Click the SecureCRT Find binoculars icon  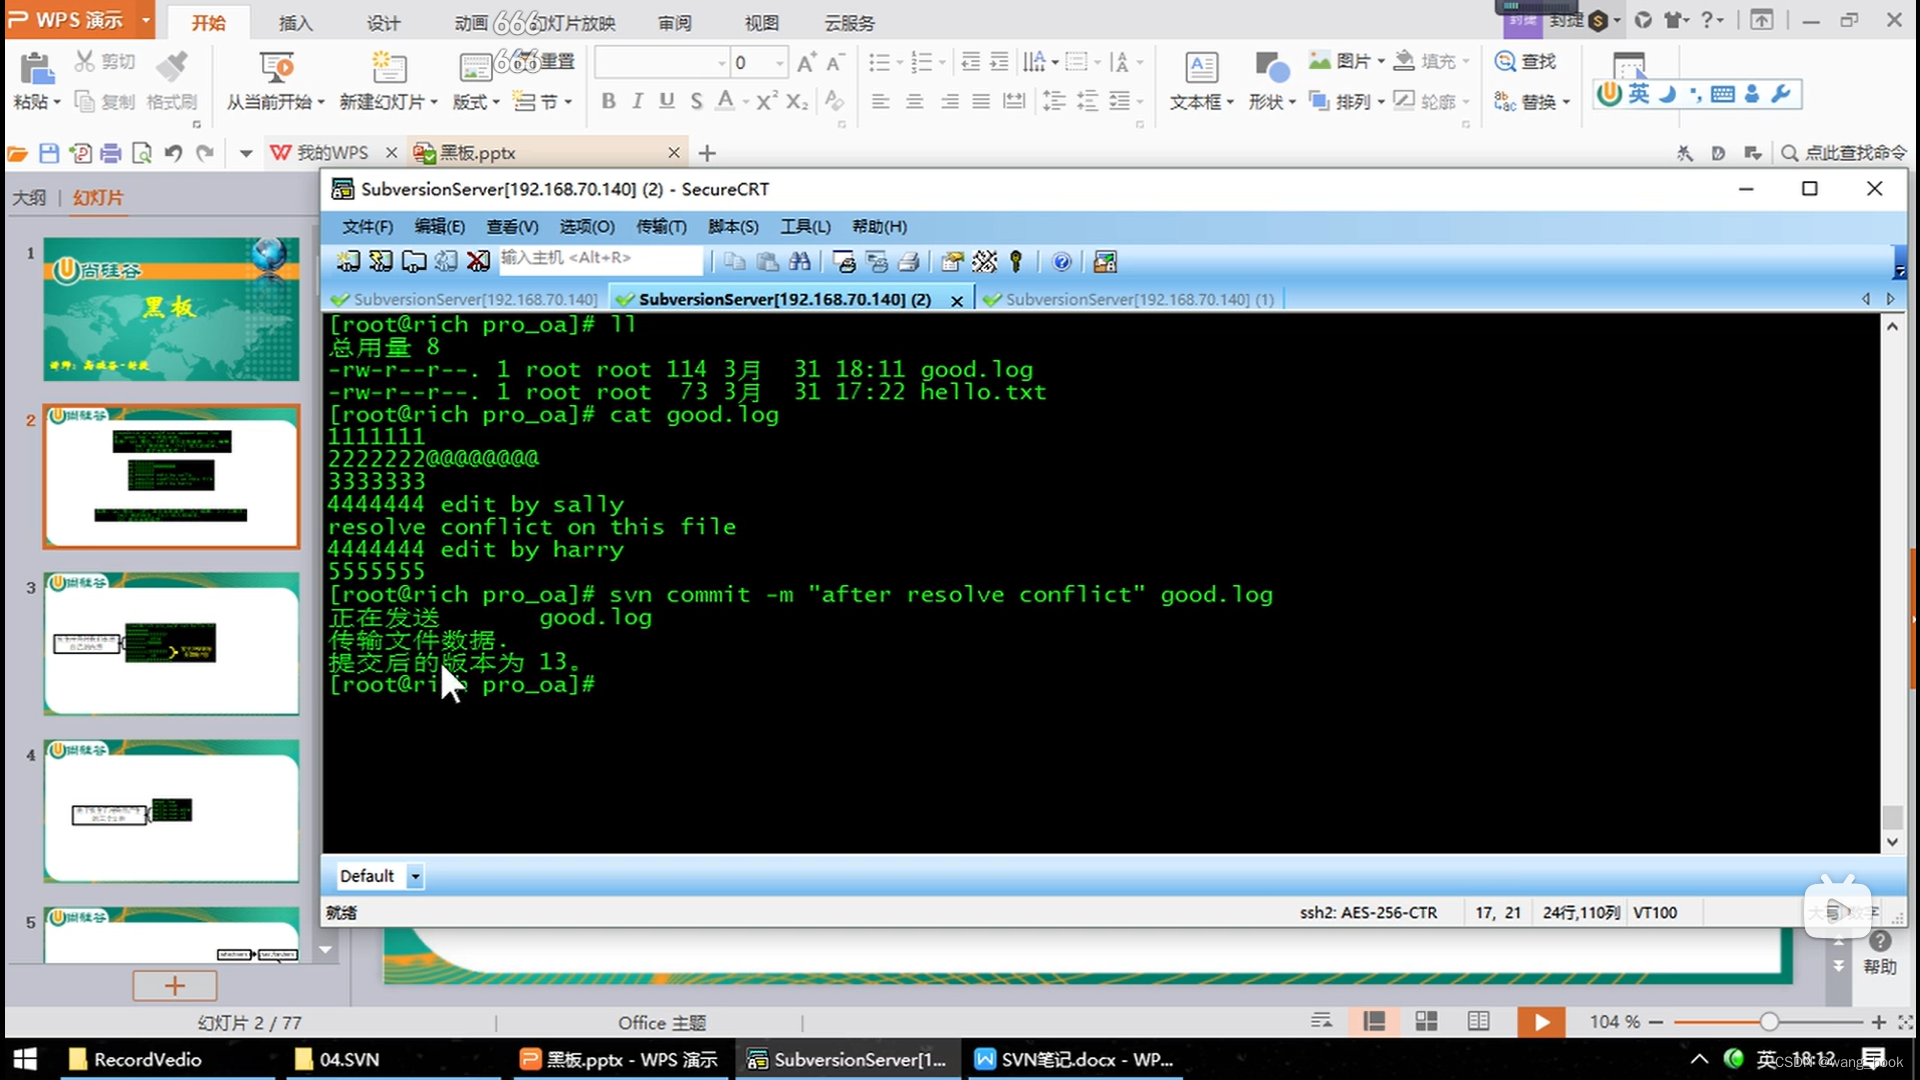(x=800, y=262)
